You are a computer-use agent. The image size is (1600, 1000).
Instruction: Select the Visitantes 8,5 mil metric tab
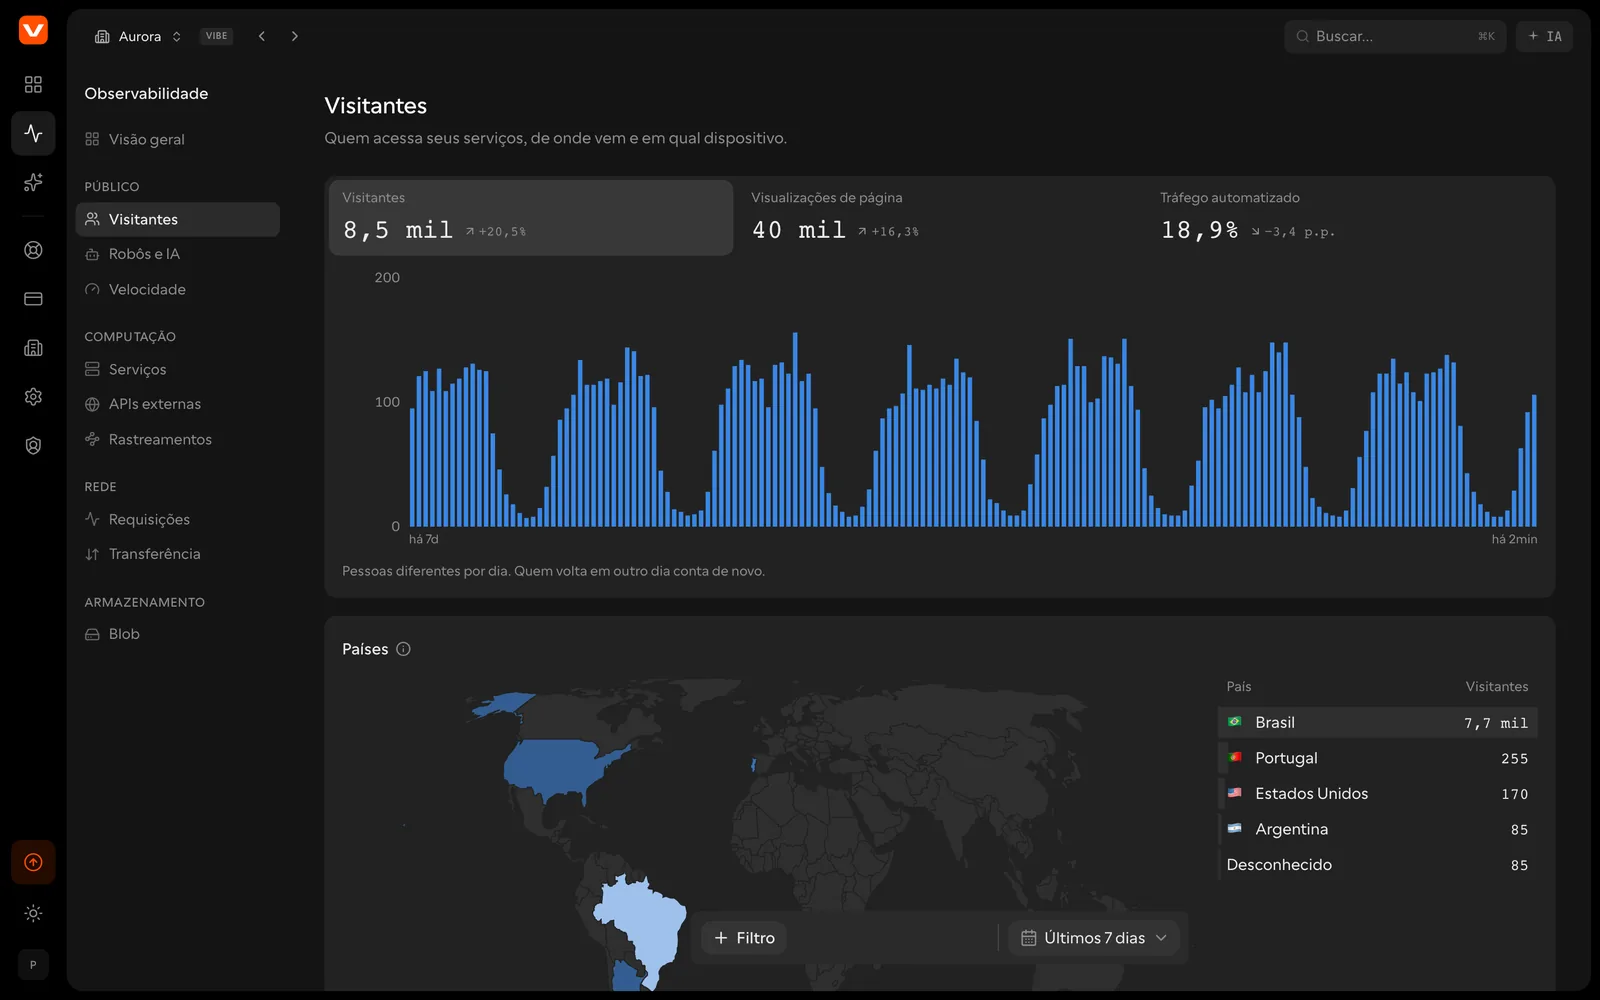click(x=531, y=218)
